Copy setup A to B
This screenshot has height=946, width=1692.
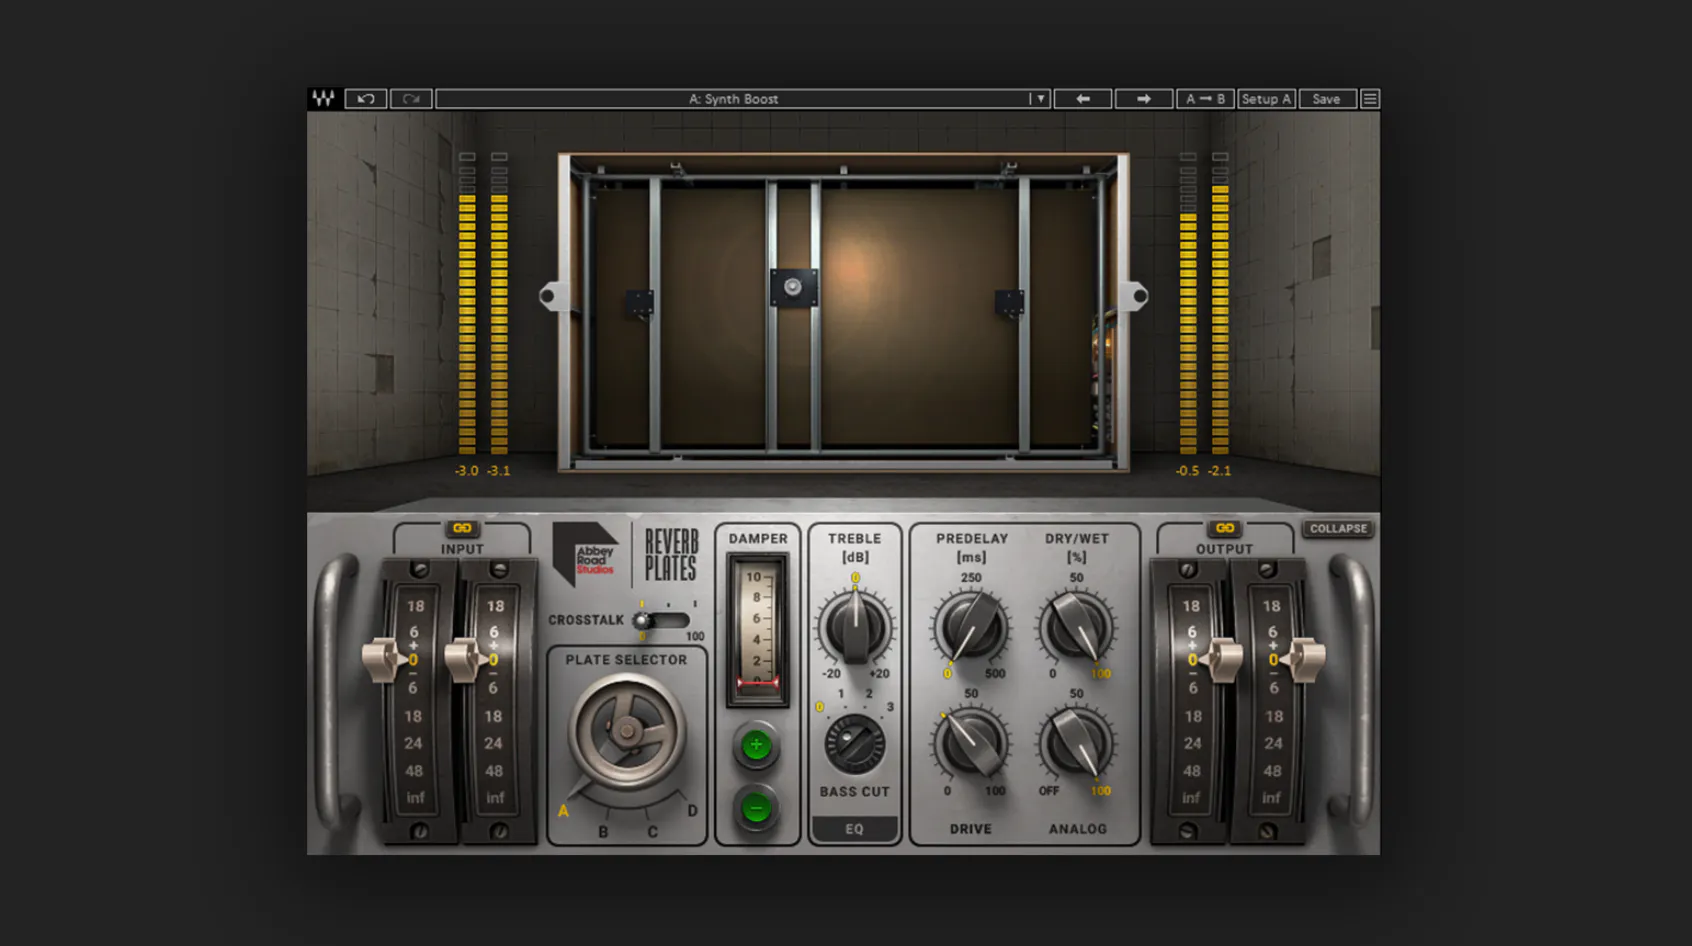pos(1205,98)
